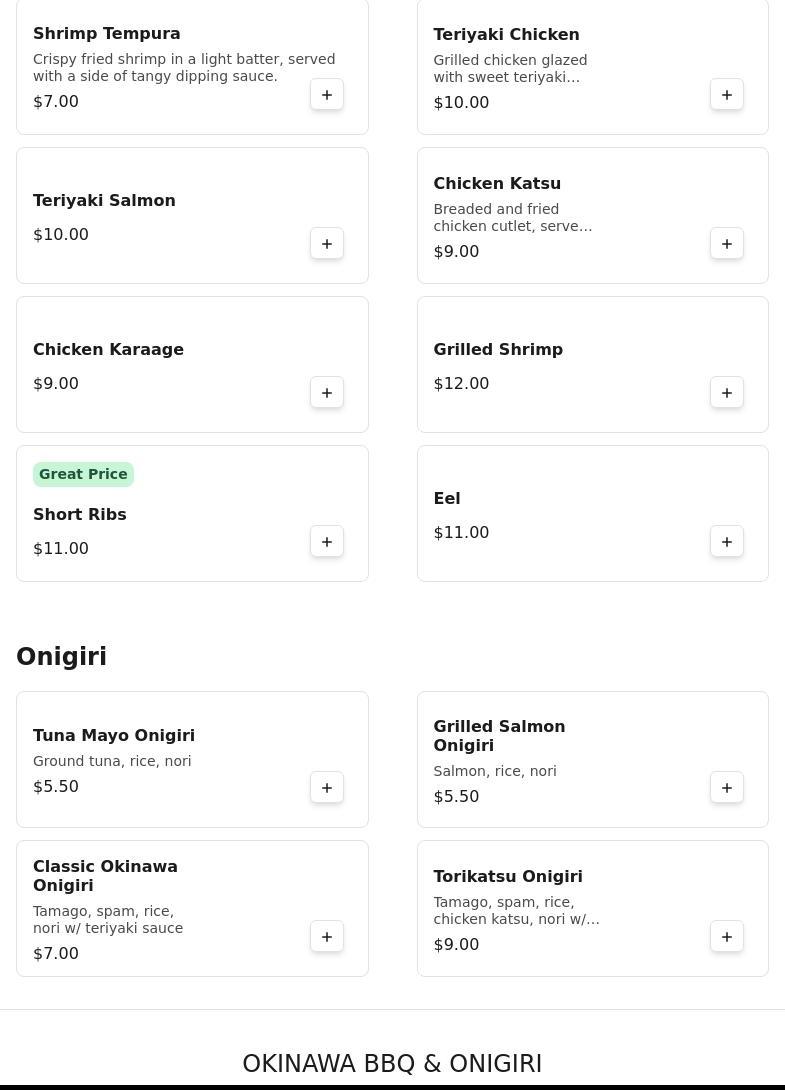The height and width of the screenshot is (1090, 785).
Task: Add Tuna Mayo Onigiri to order
Action: (327, 788)
